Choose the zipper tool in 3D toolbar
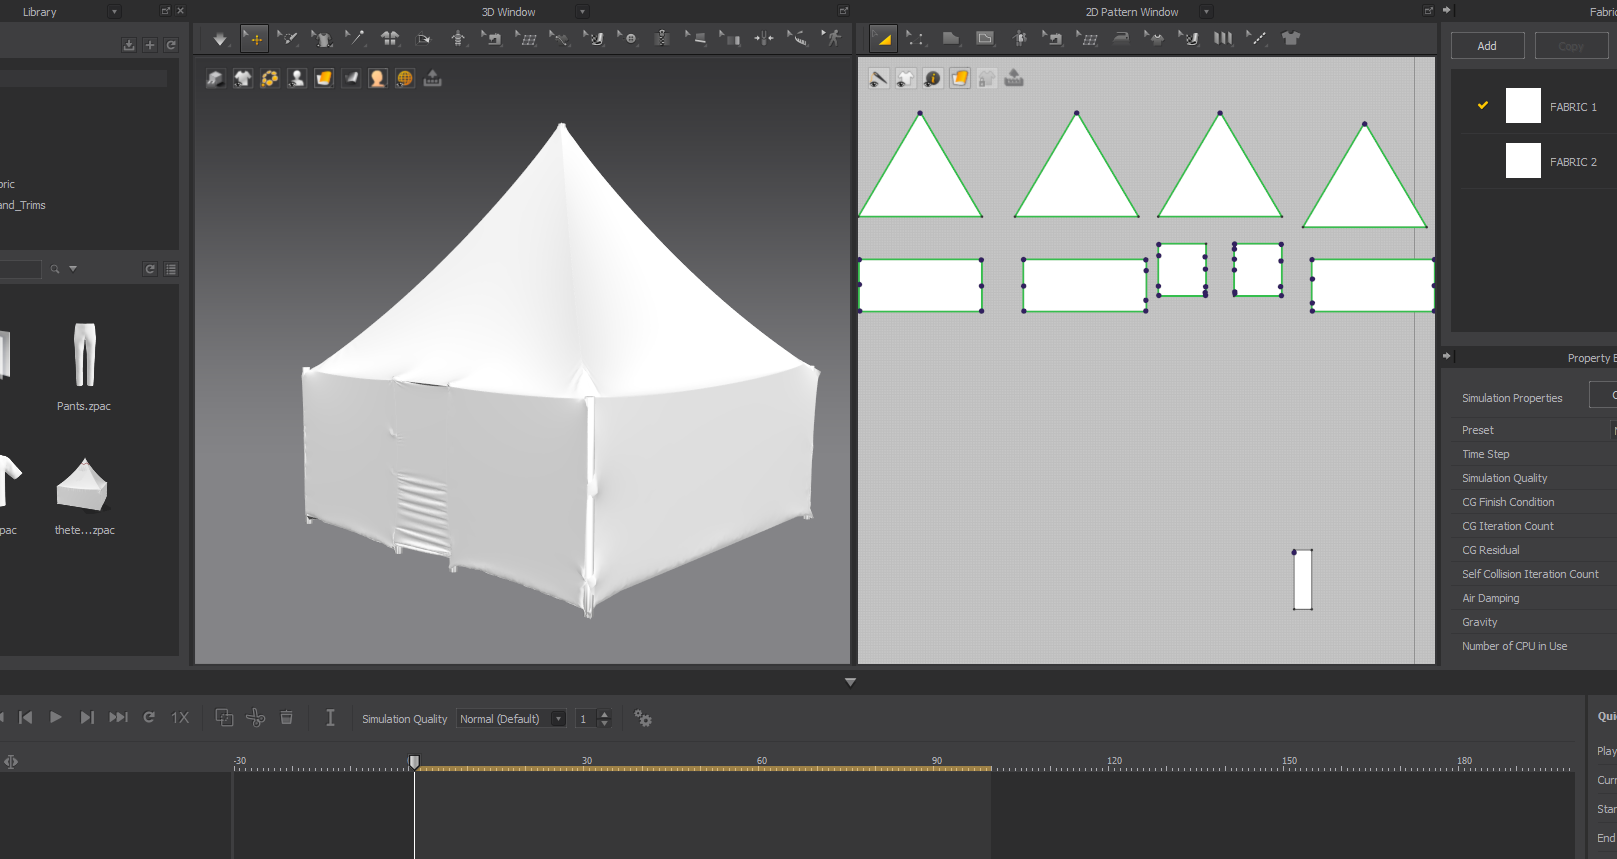1617x859 pixels. tap(661, 39)
